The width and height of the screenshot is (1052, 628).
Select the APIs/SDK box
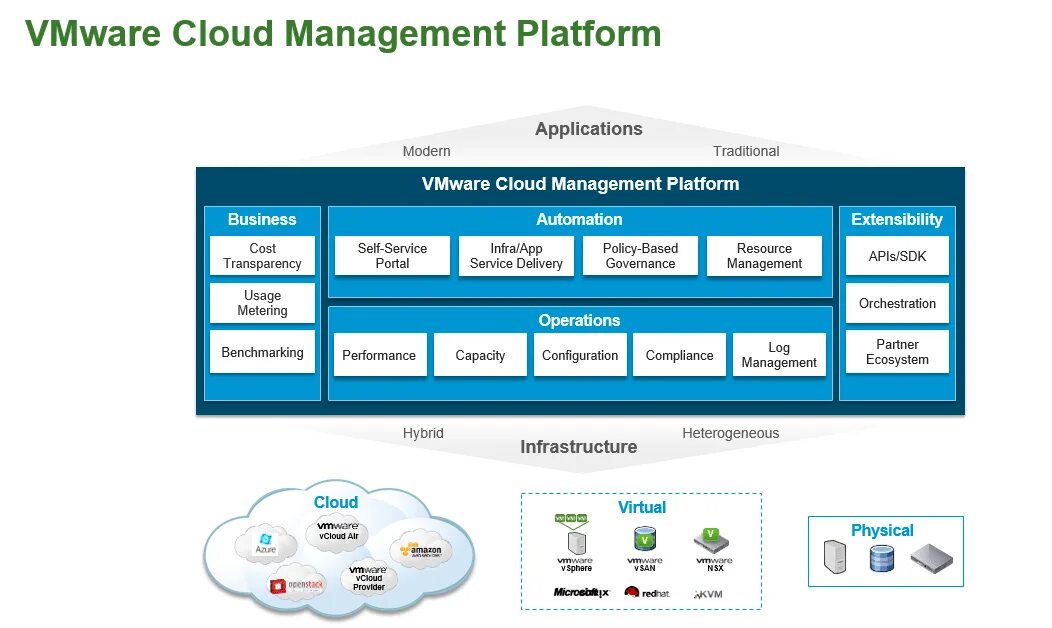tap(897, 256)
